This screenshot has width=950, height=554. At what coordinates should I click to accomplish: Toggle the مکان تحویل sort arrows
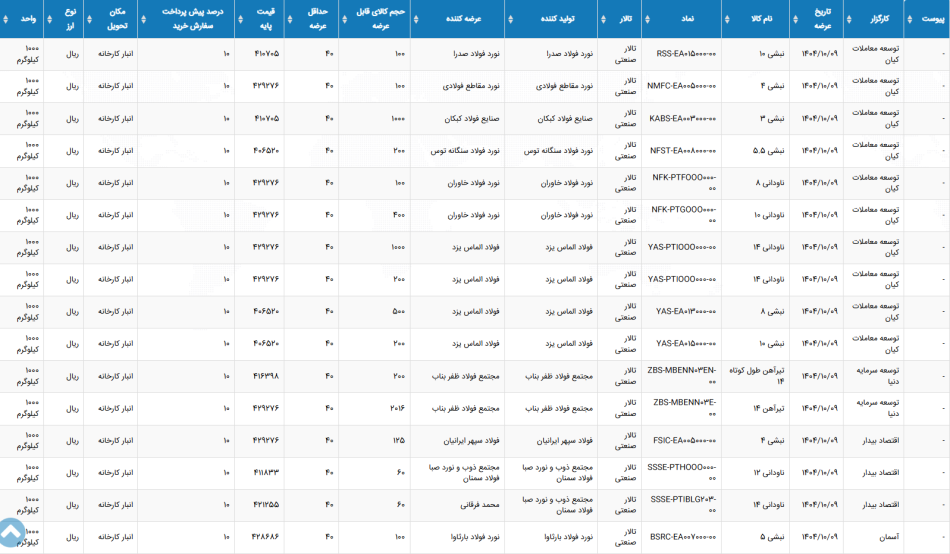(x=89, y=19)
